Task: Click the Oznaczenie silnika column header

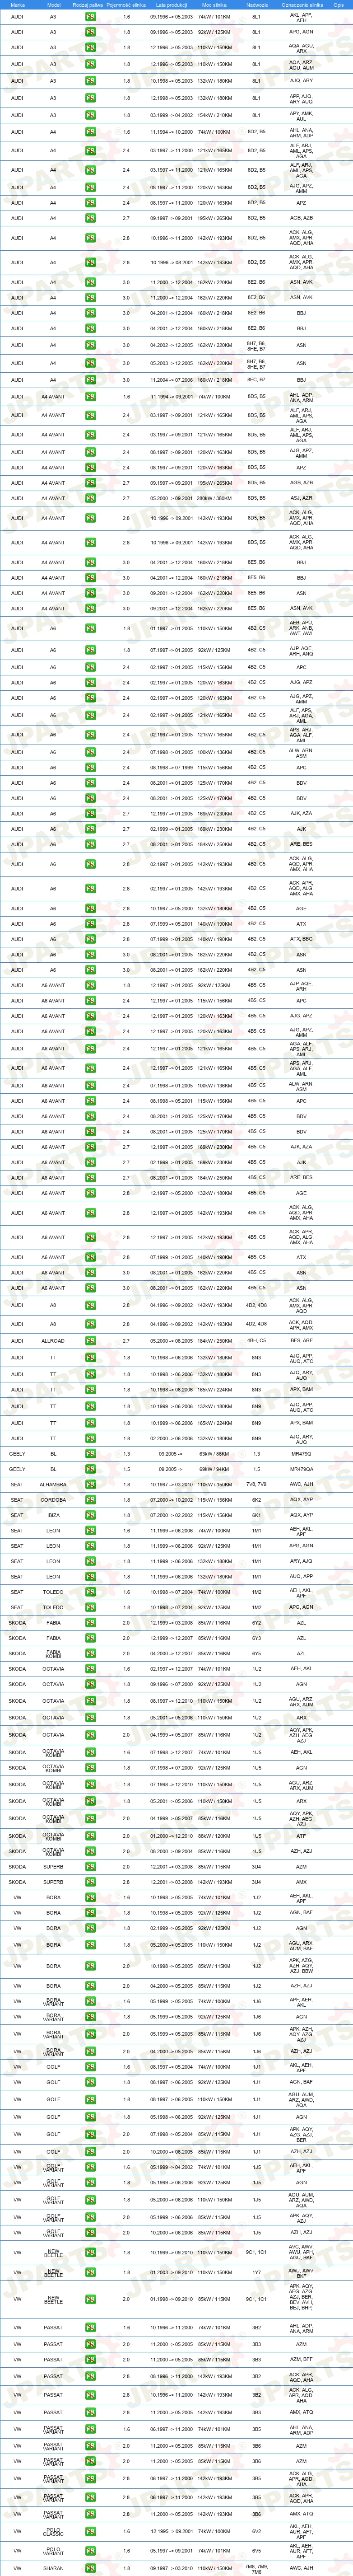Action: [x=301, y=5]
